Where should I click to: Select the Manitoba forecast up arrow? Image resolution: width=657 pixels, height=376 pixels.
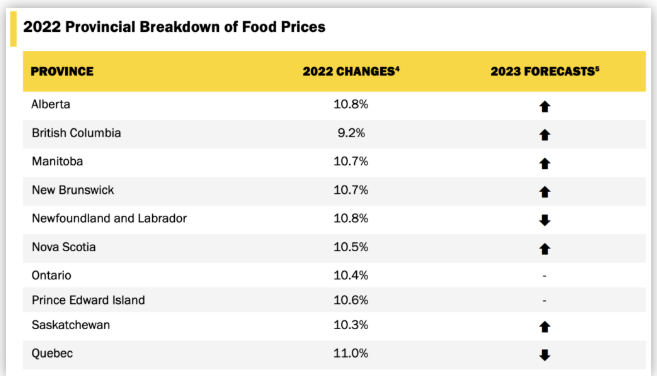544,163
